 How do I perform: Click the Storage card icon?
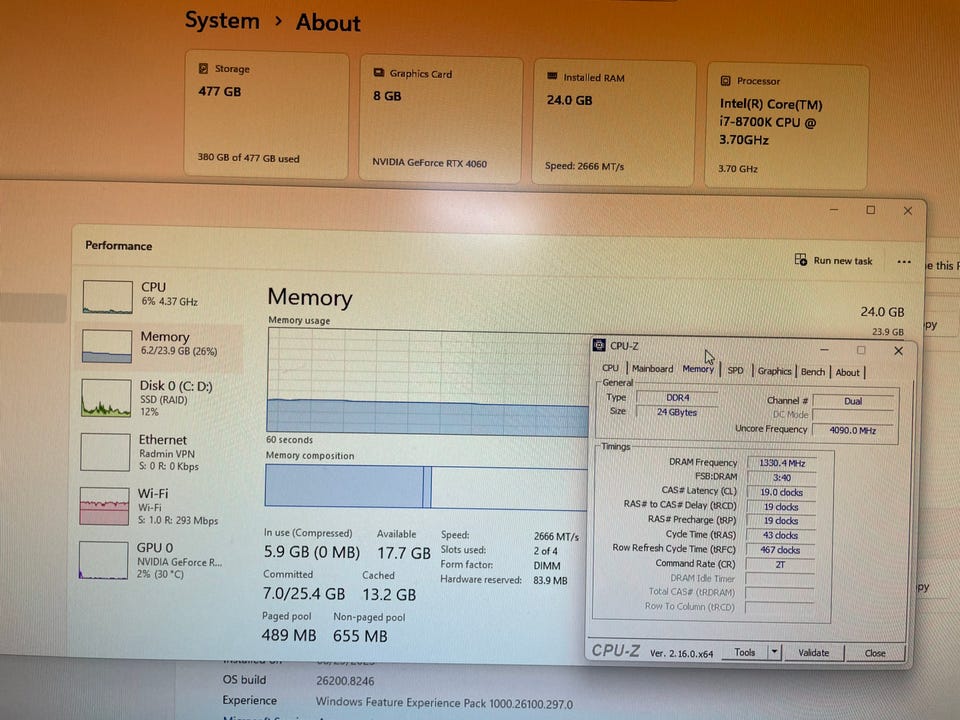204,69
